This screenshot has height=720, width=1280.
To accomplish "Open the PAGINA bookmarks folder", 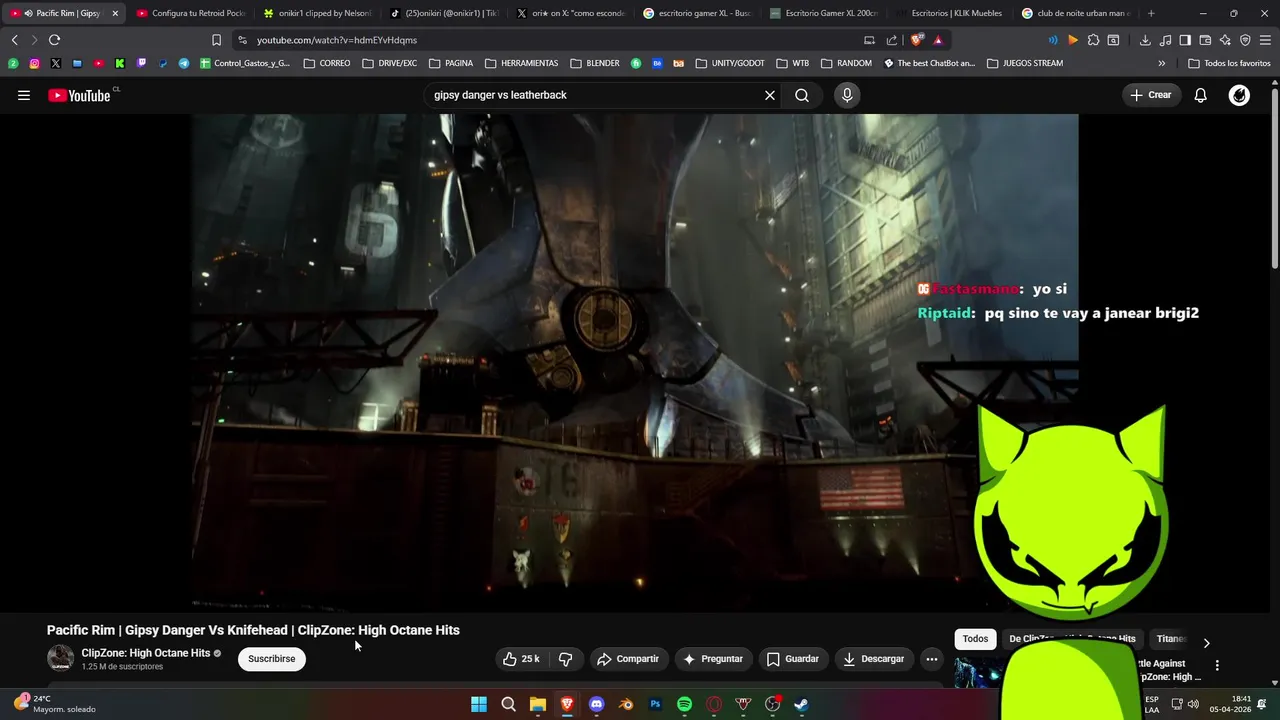I will (x=451, y=63).
